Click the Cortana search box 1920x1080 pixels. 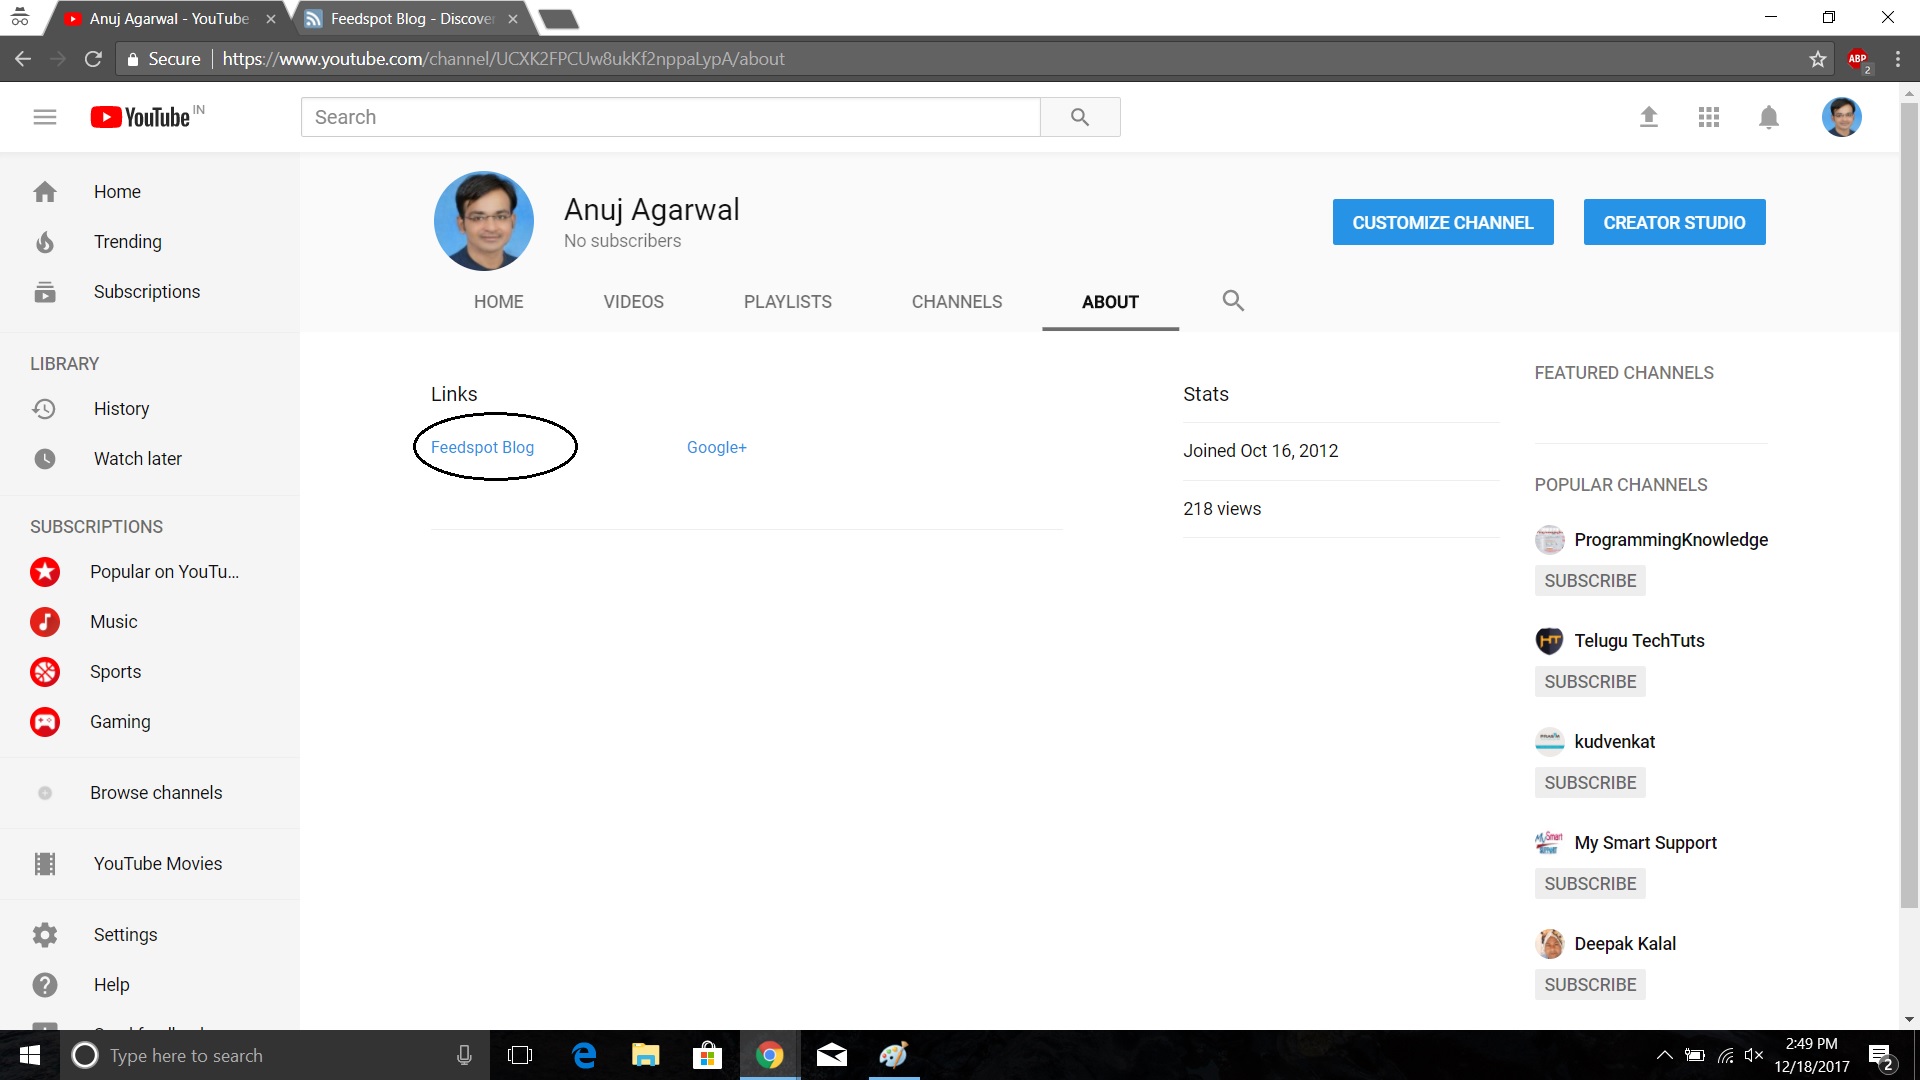275,1055
